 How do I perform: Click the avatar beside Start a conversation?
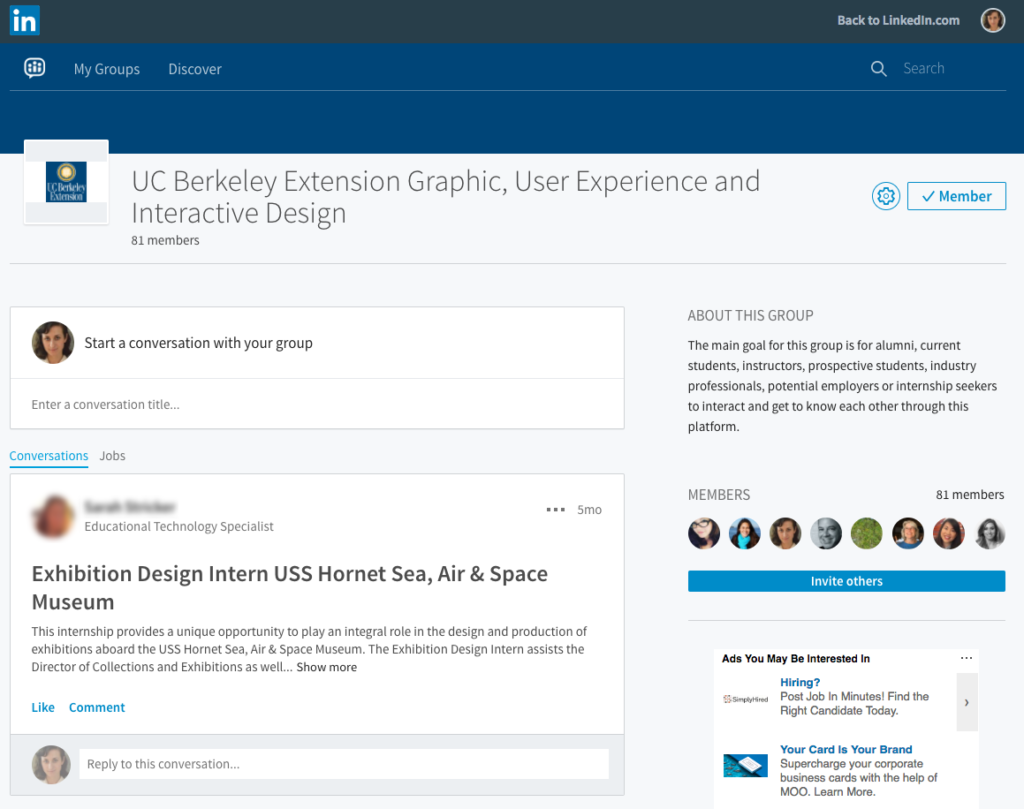tap(53, 342)
